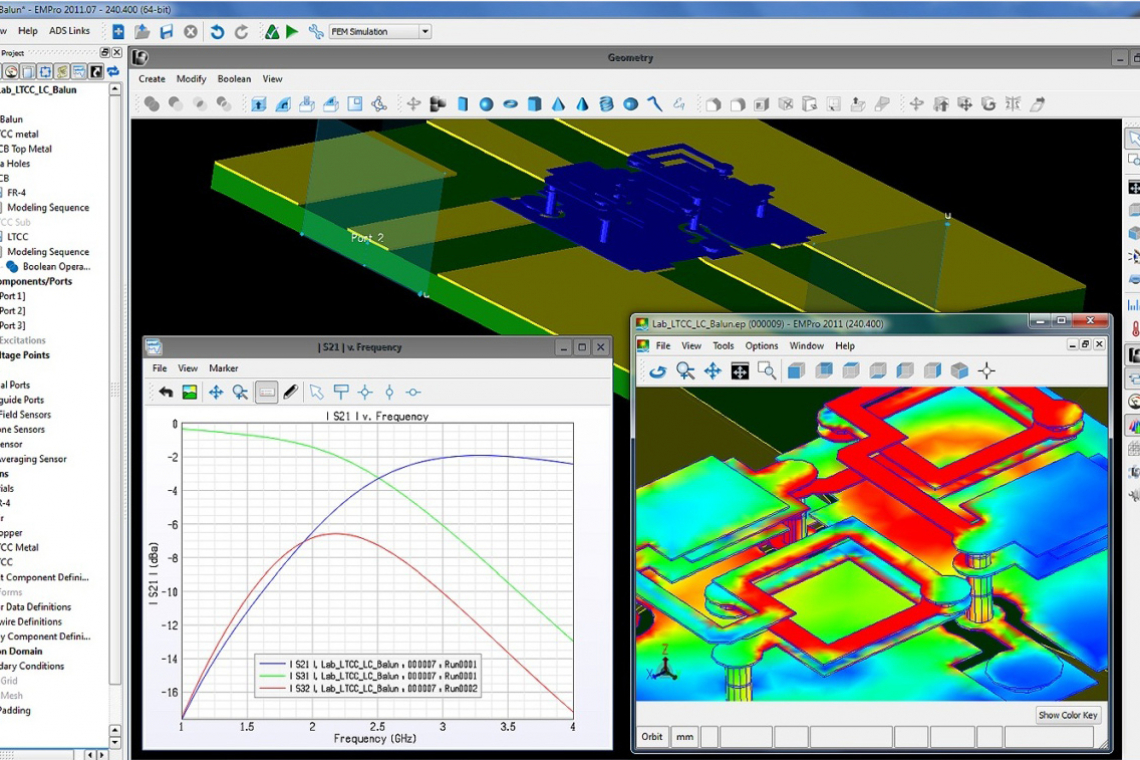This screenshot has width=1140, height=760.
Task: Click the Save floppy disk icon
Action: pyautogui.click(x=166, y=32)
